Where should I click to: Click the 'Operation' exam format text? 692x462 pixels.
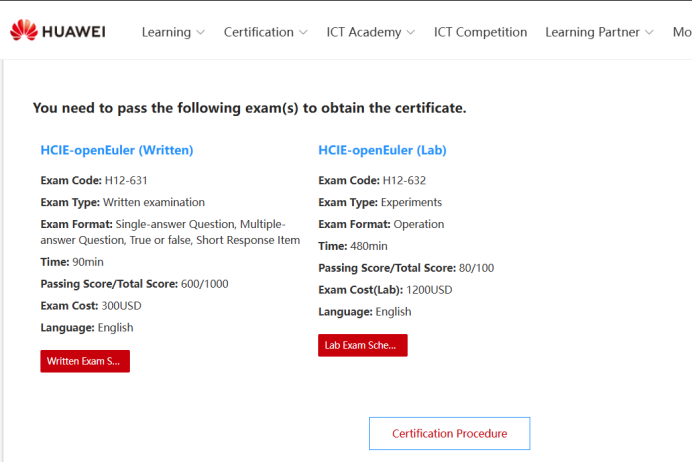pyautogui.click(x=419, y=224)
